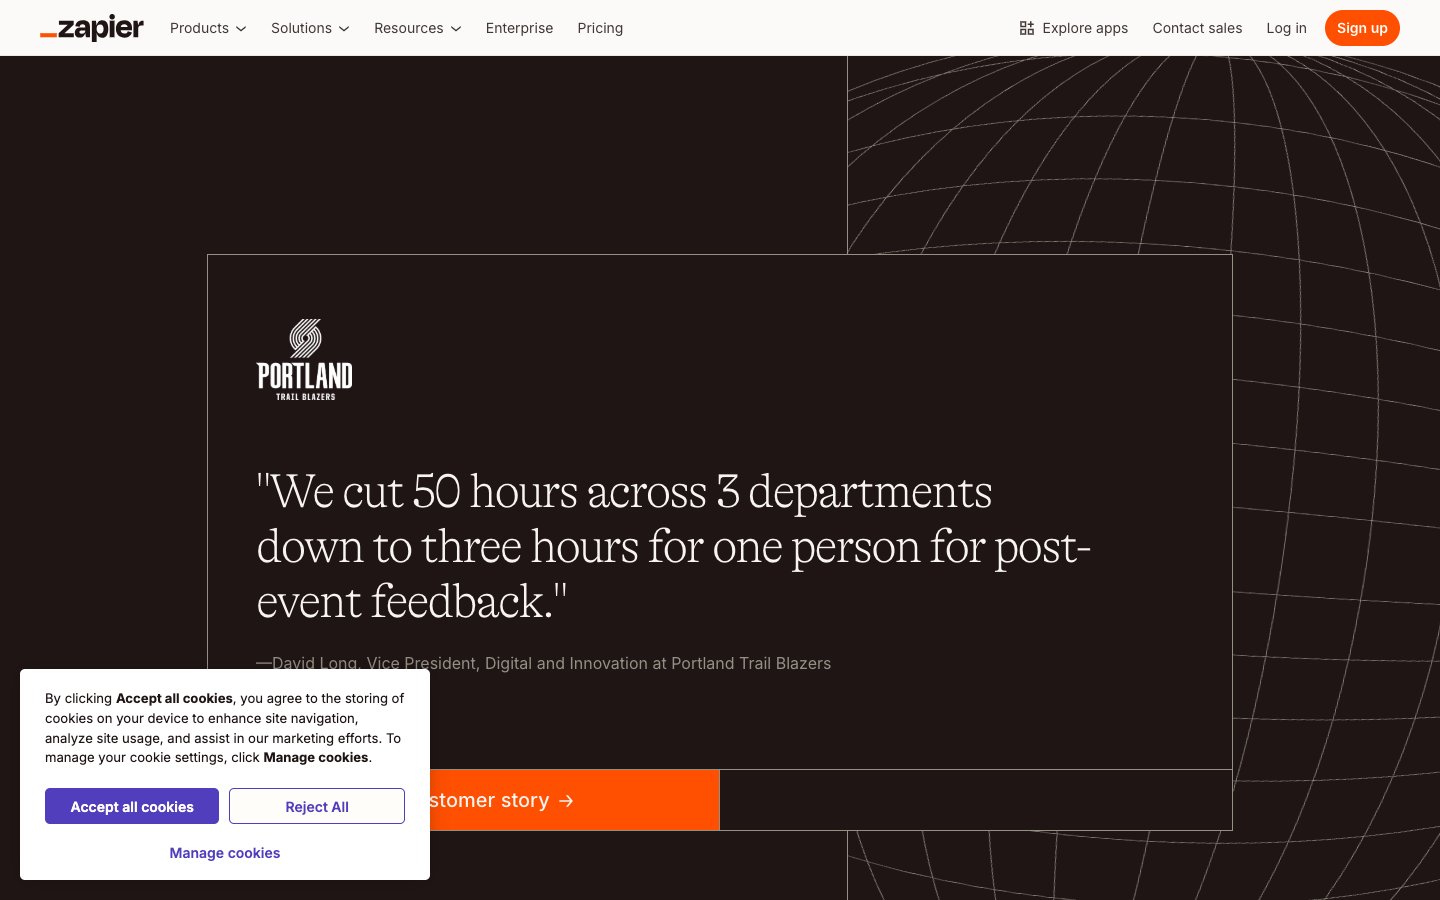Viewport: 1440px width, 900px height.
Task: Open the Pricing page
Action: pos(600,28)
